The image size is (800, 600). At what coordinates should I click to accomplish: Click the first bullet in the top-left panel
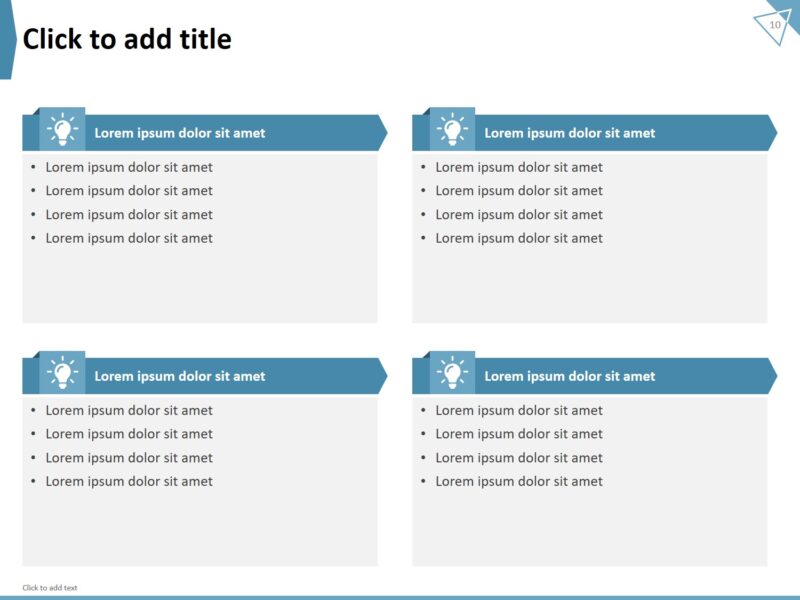tap(129, 167)
